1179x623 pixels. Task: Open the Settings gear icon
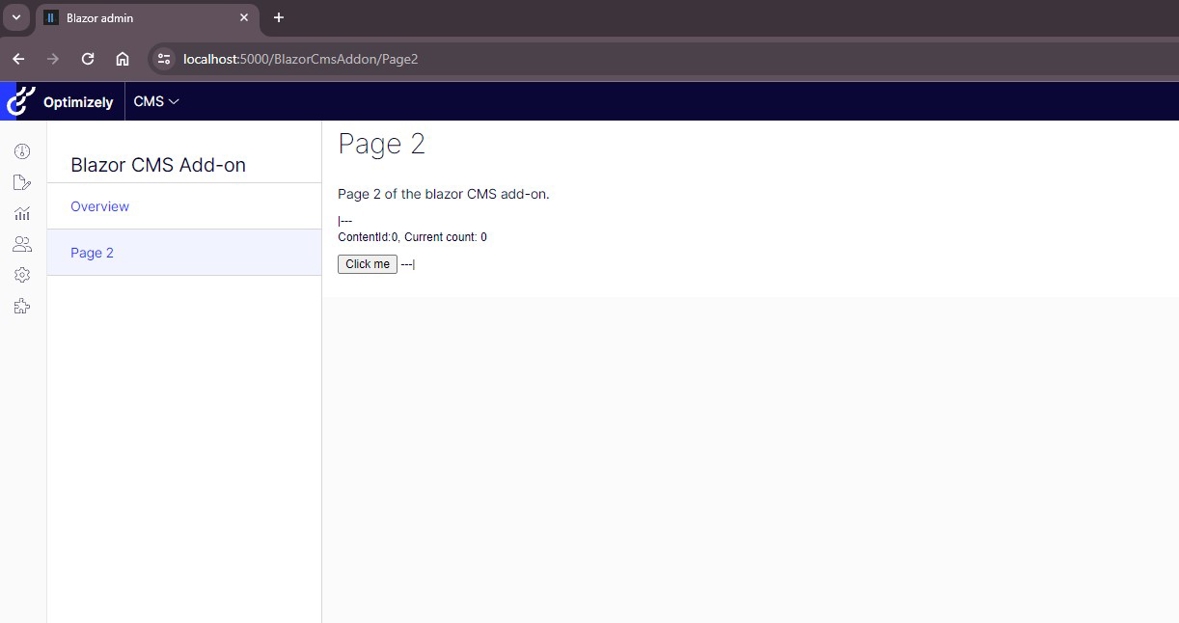(22, 275)
